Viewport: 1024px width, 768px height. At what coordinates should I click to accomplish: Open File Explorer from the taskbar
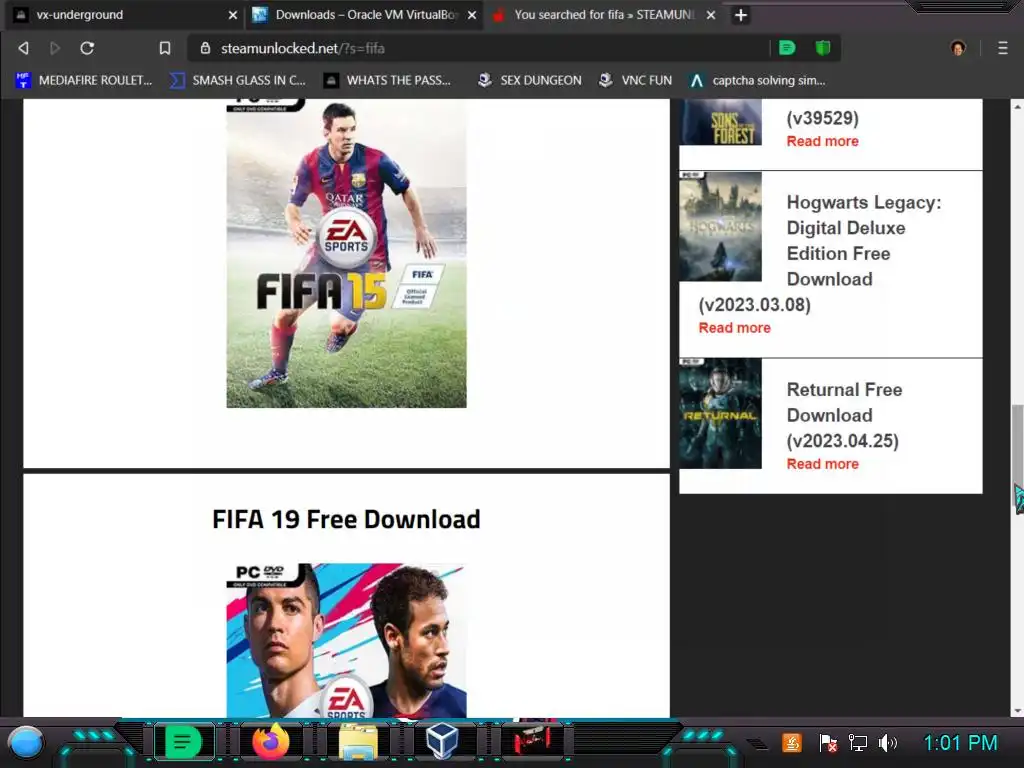coord(359,743)
